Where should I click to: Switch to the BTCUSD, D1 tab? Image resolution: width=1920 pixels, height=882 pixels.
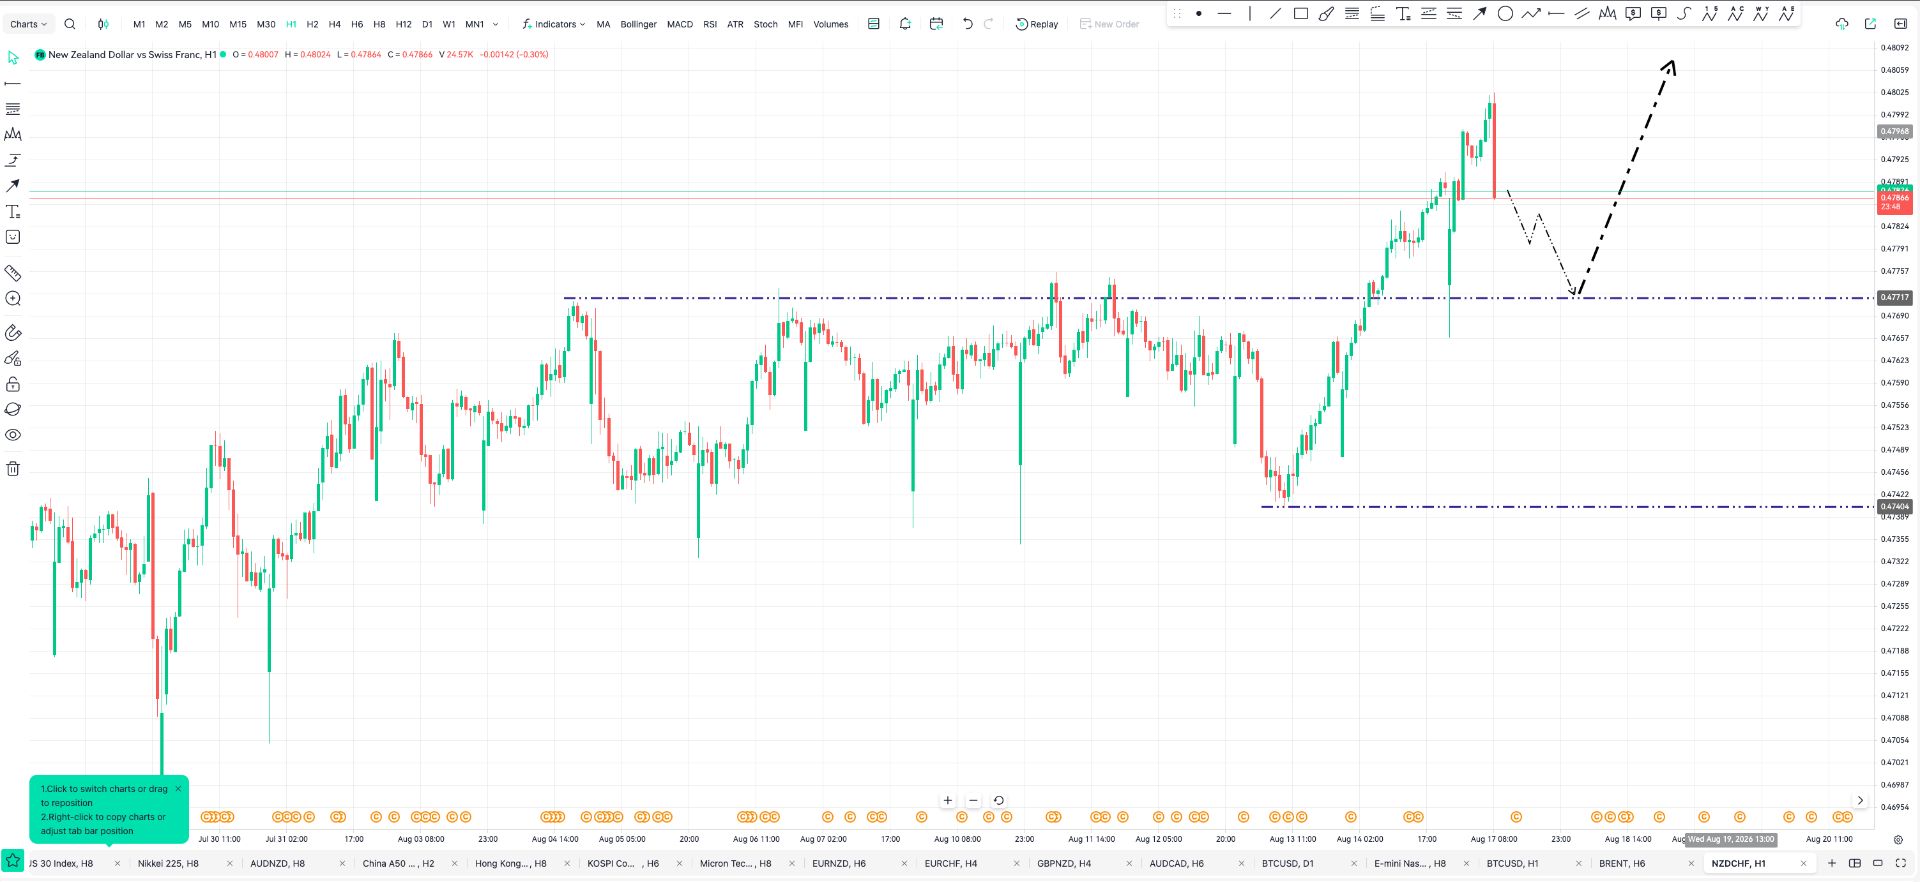(x=1287, y=864)
